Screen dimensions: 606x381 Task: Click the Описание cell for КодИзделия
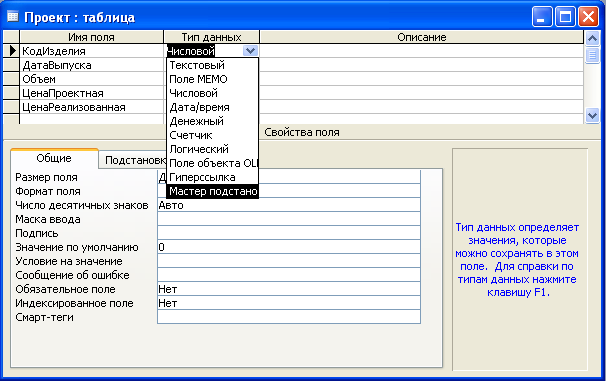422,51
